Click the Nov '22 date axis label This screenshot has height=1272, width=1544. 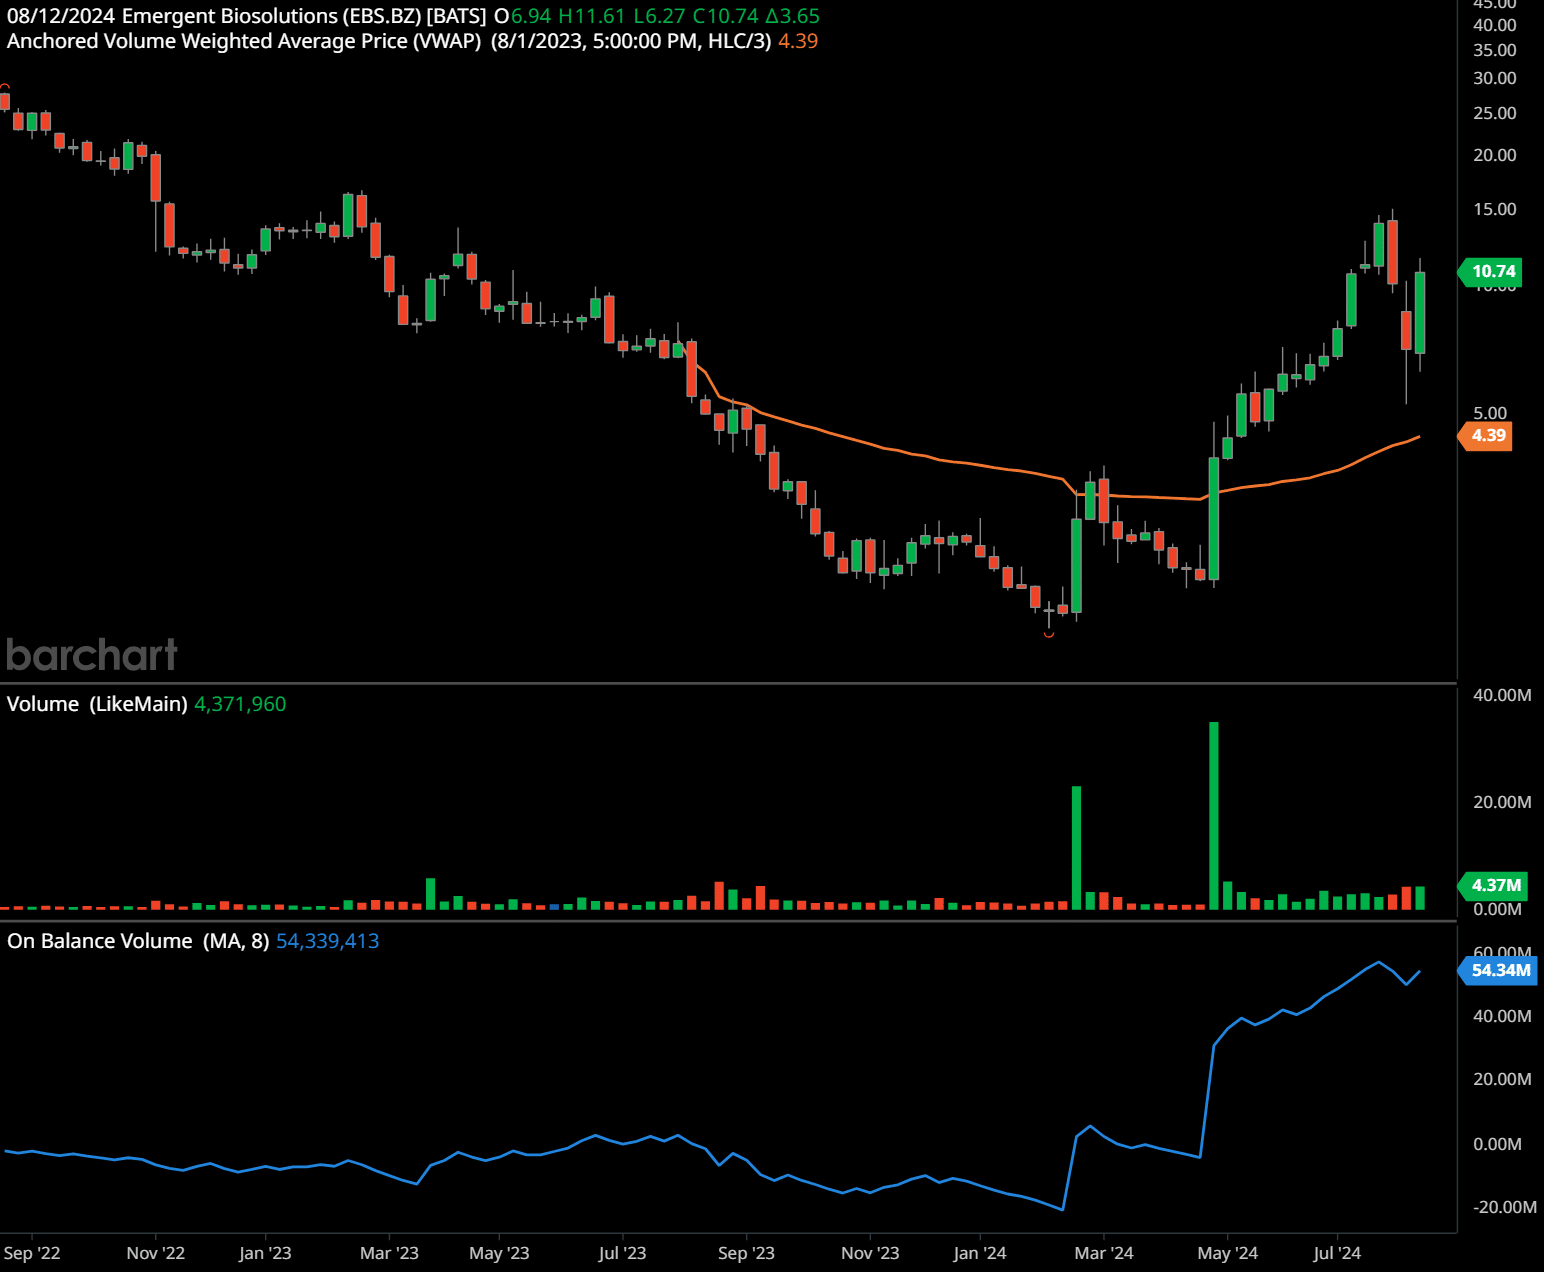point(156,1253)
